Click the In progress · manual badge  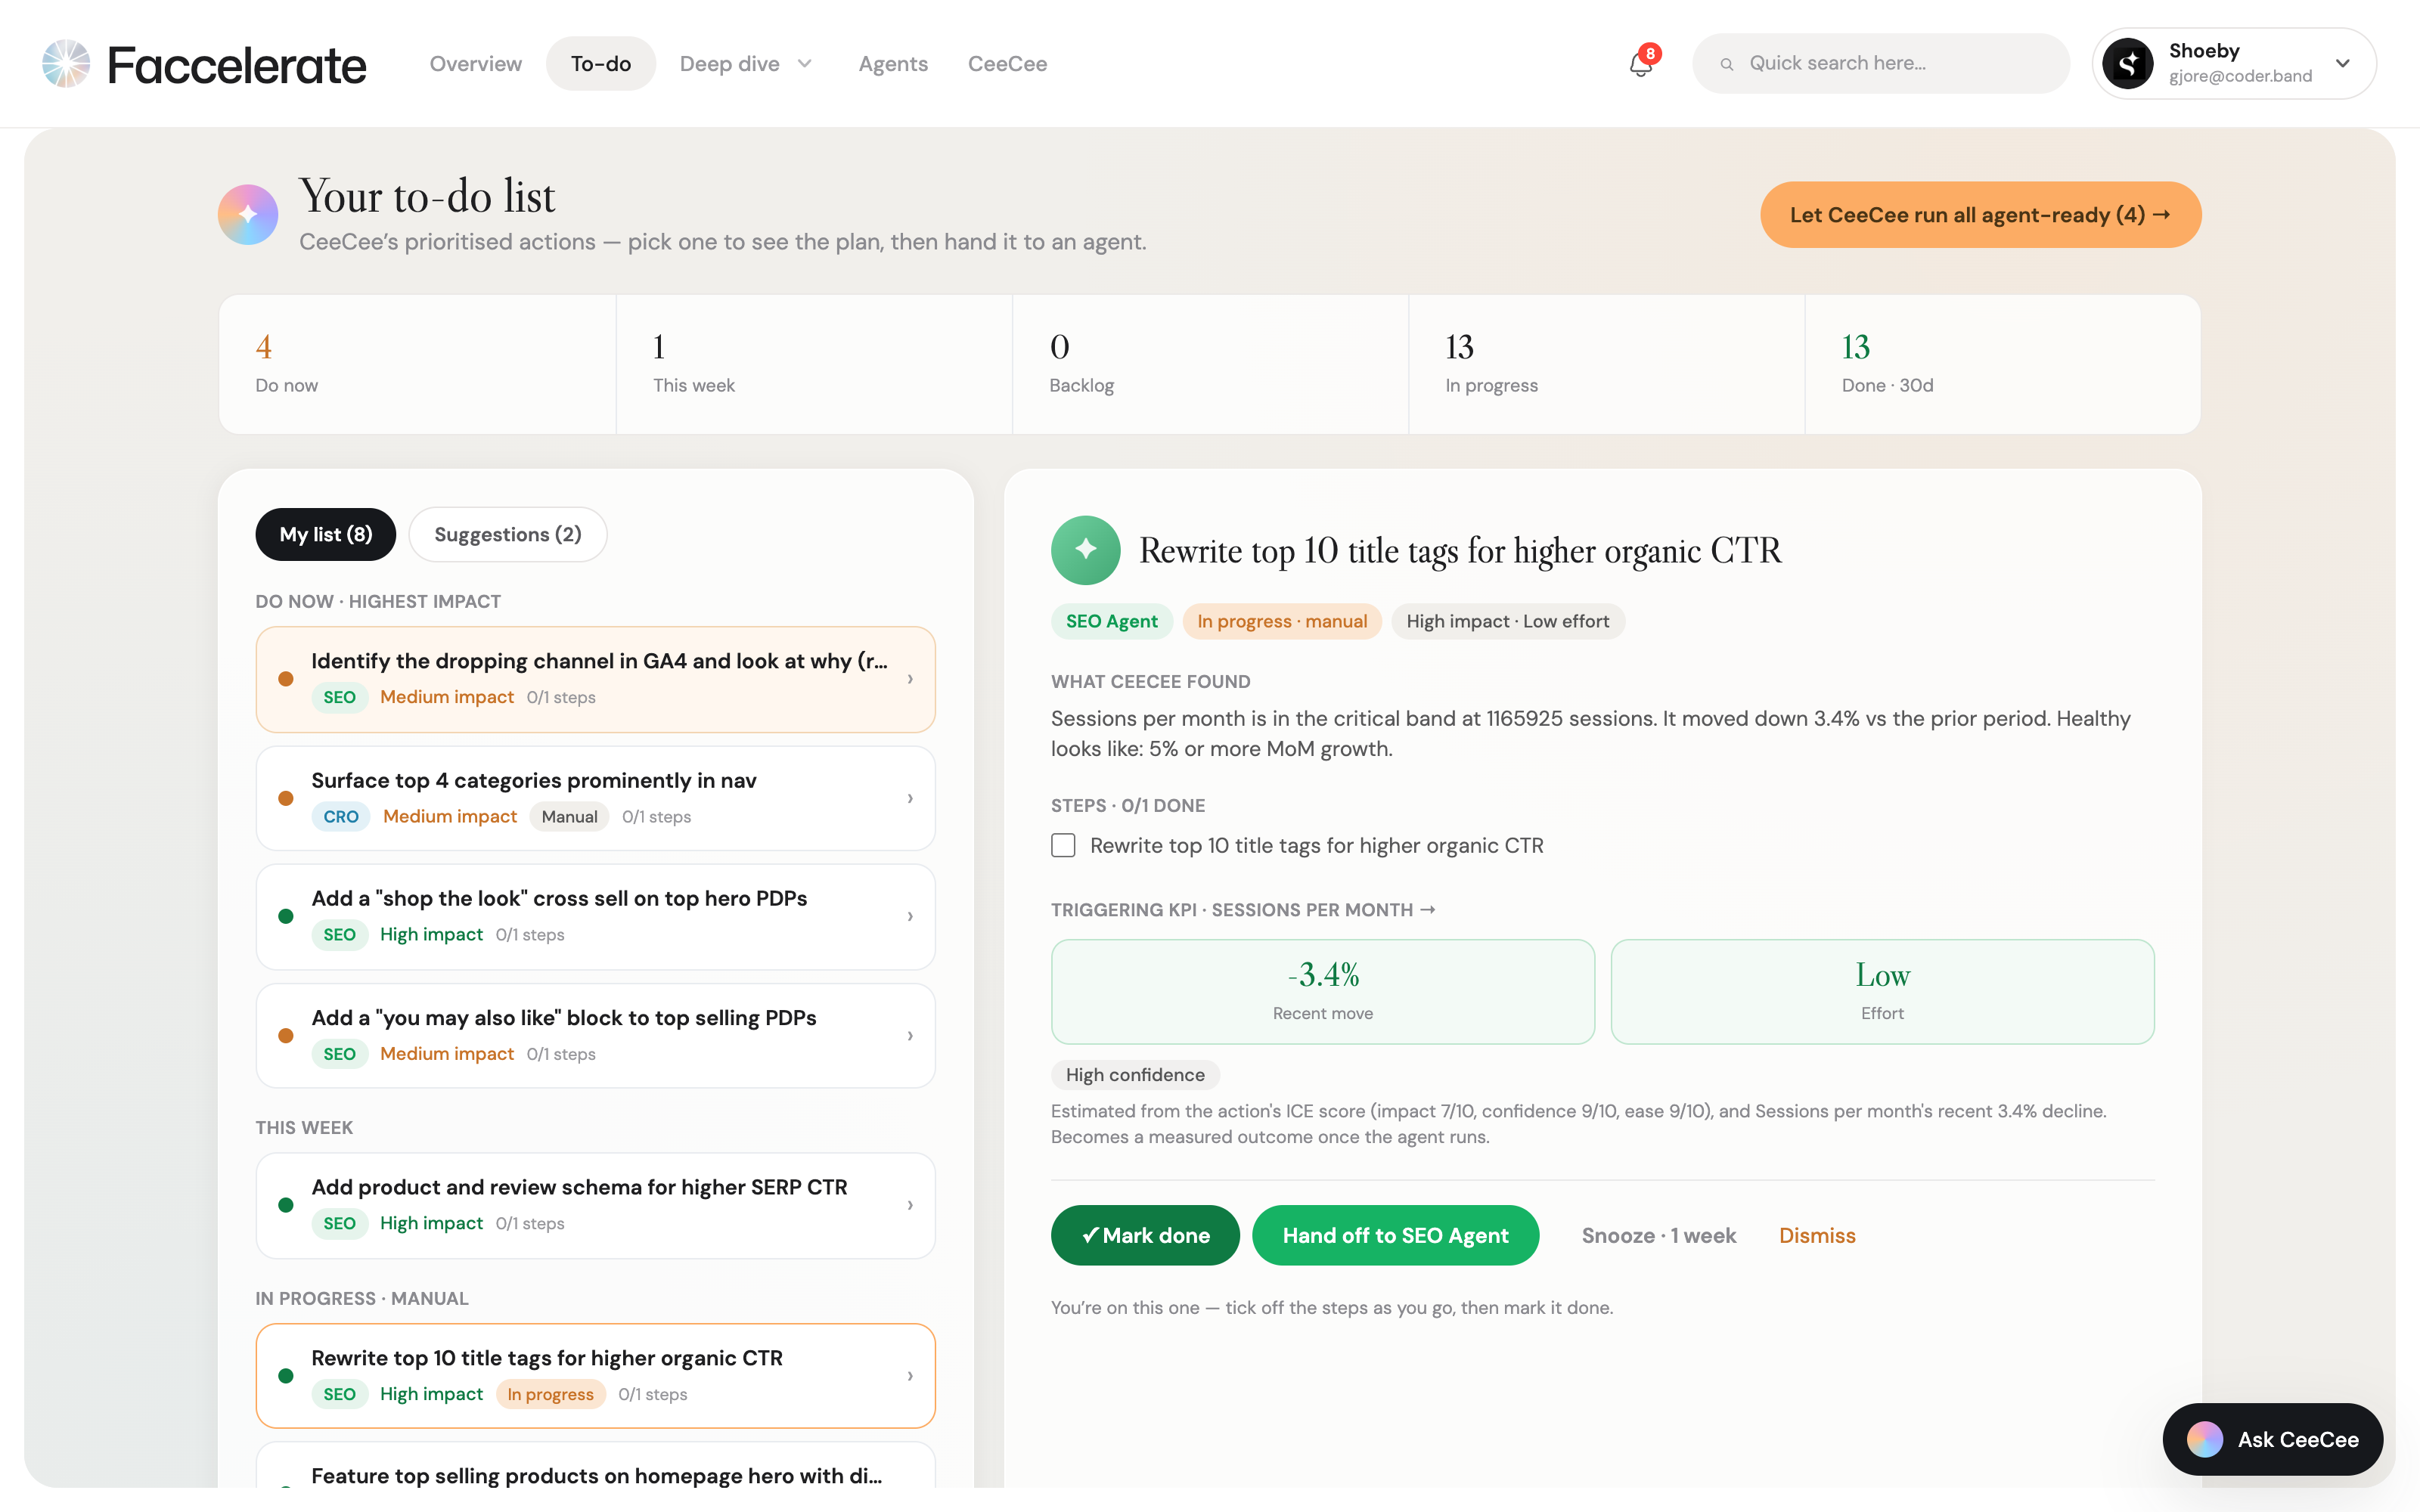coord(1282,621)
